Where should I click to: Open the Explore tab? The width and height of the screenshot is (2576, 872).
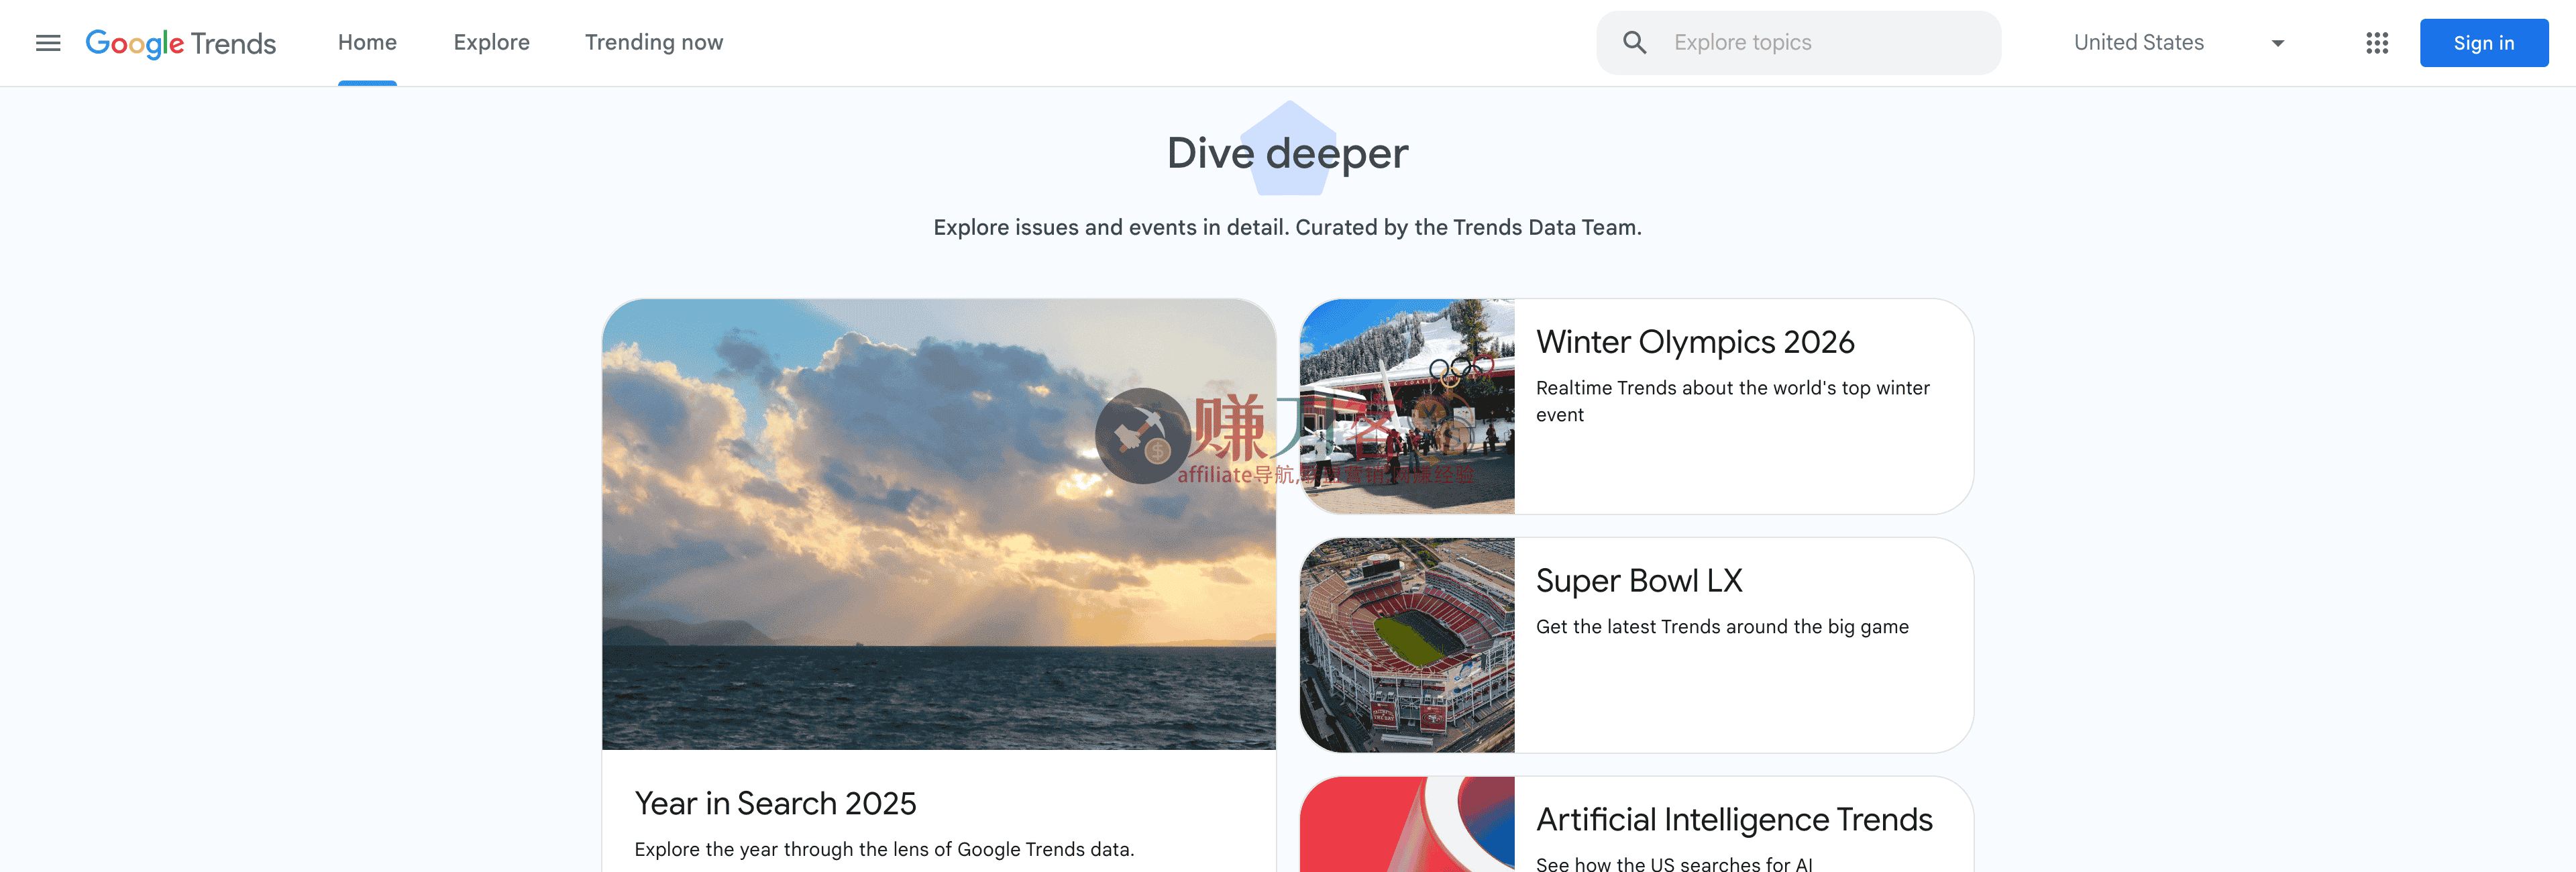click(x=491, y=43)
